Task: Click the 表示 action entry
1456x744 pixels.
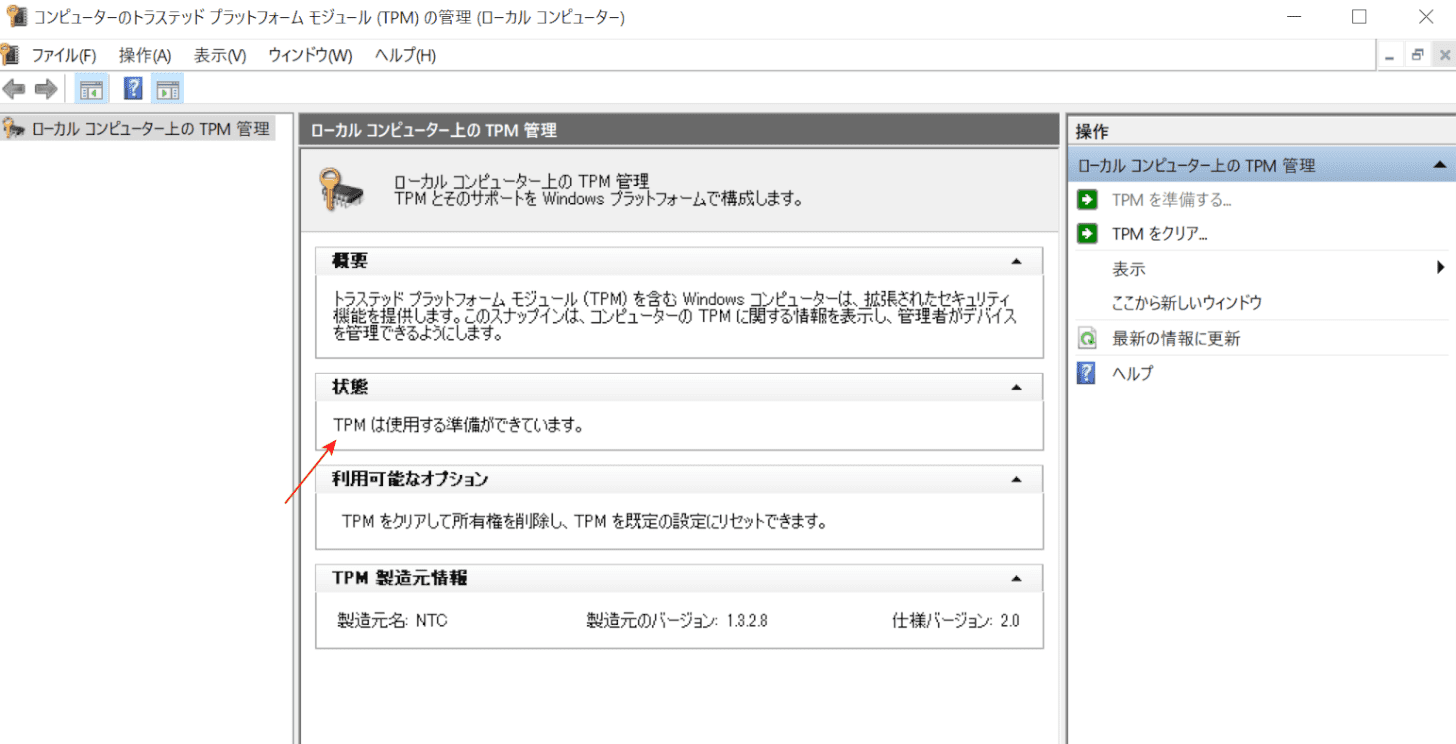Action: point(1129,269)
